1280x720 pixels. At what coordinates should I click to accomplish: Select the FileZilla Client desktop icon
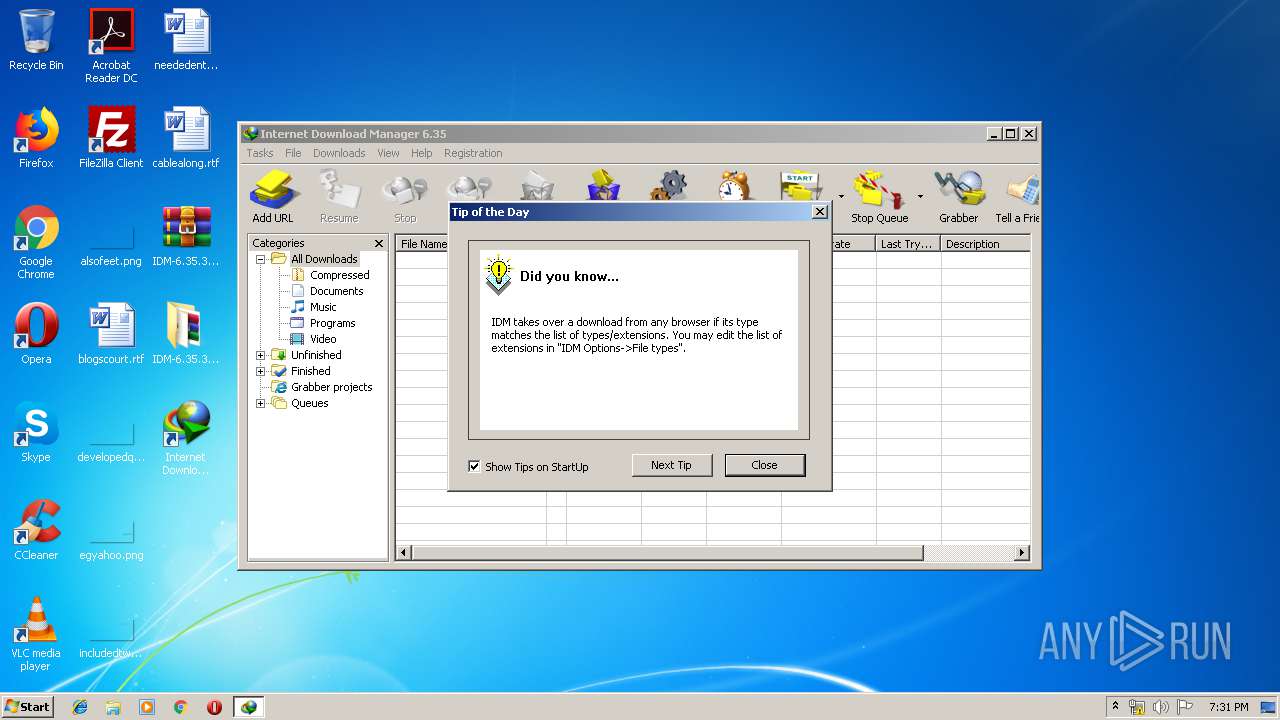pyautogui.click(x=111, y=138)
